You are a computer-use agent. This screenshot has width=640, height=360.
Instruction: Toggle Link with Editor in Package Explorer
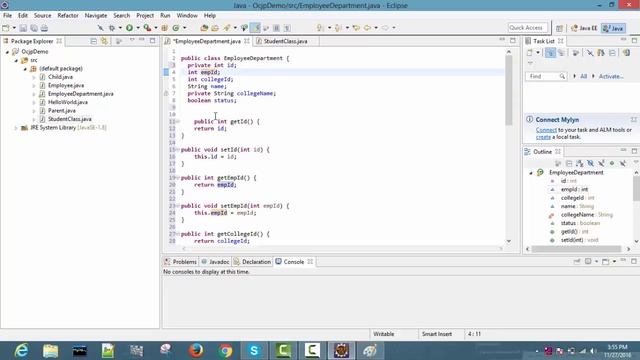(x=104, y=41)
